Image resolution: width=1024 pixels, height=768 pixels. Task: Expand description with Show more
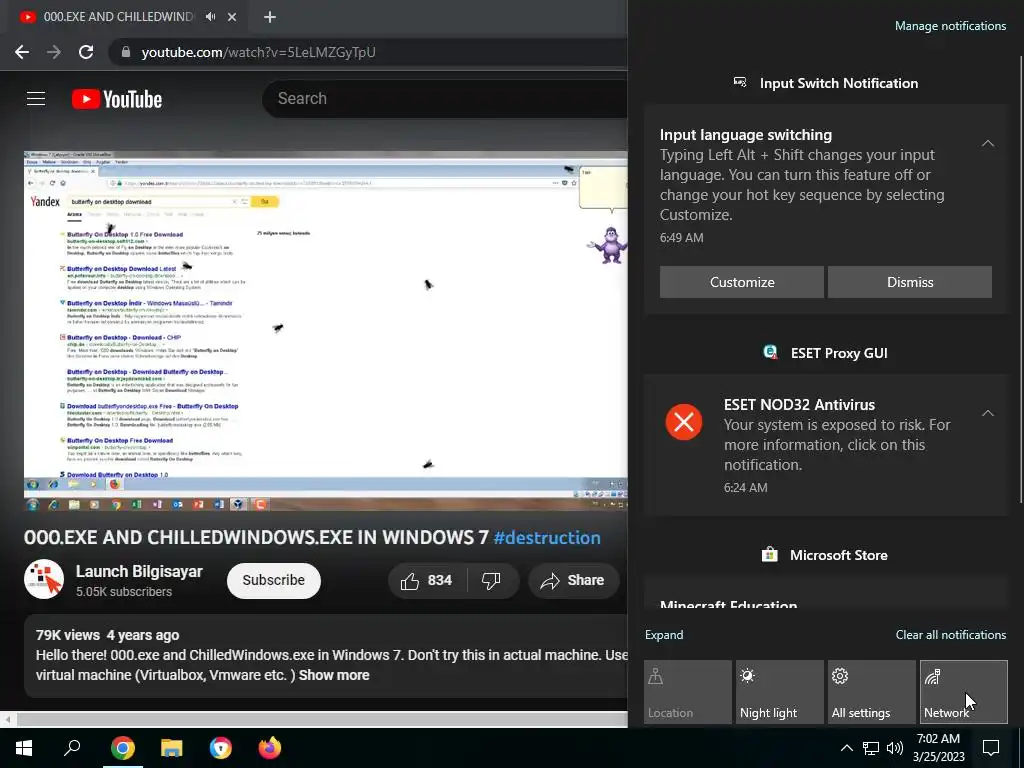334,675
